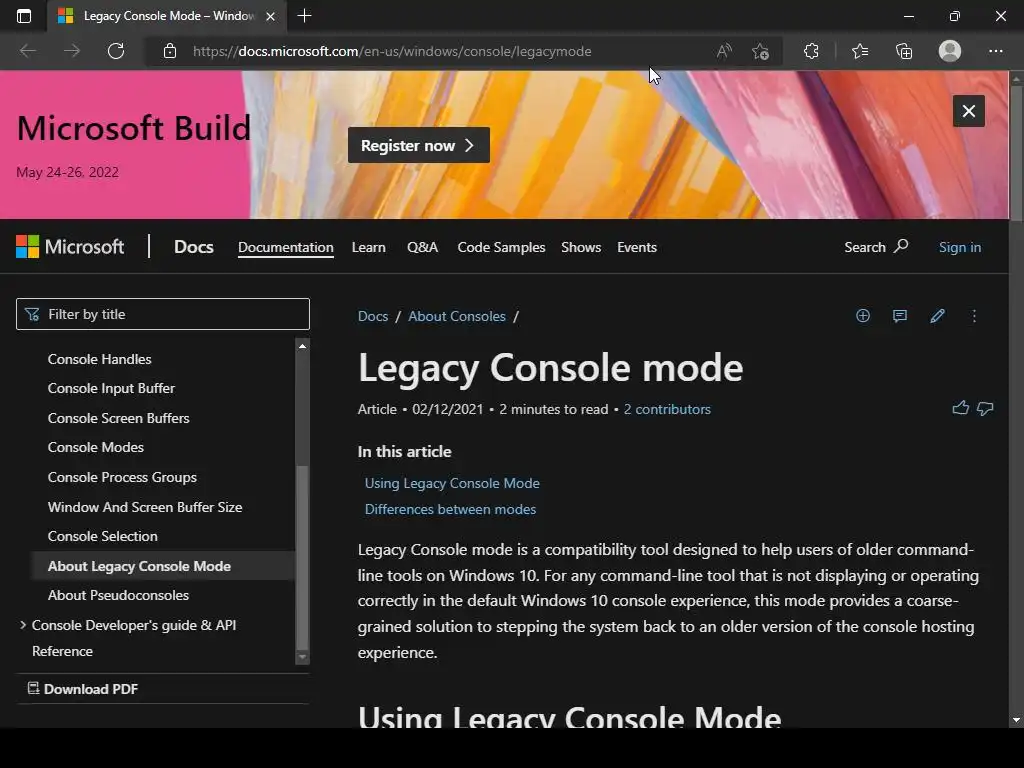Open 2 contributors link

[x=667, y=409]
